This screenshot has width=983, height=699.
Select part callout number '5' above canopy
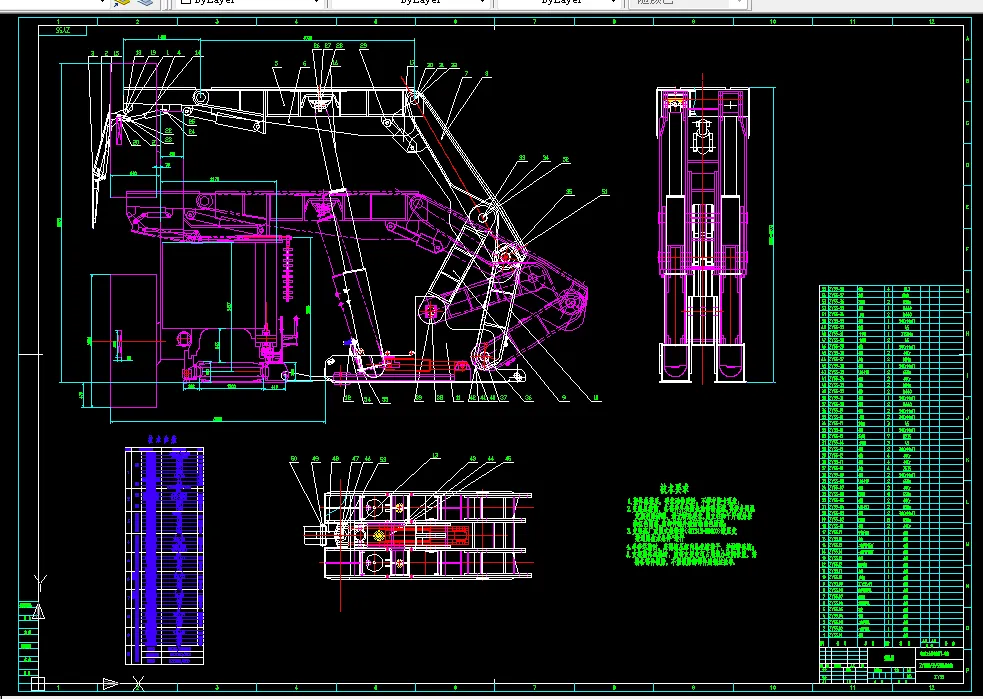(276, 64)
